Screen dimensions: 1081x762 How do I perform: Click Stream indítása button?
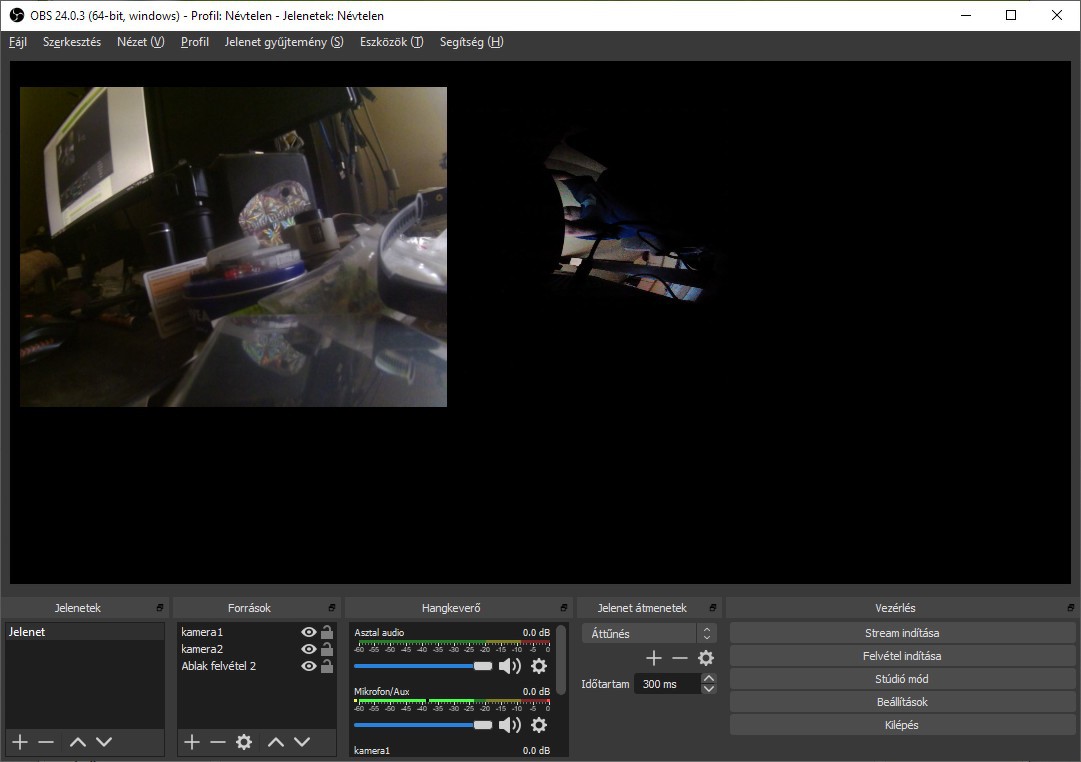point(902,633)
